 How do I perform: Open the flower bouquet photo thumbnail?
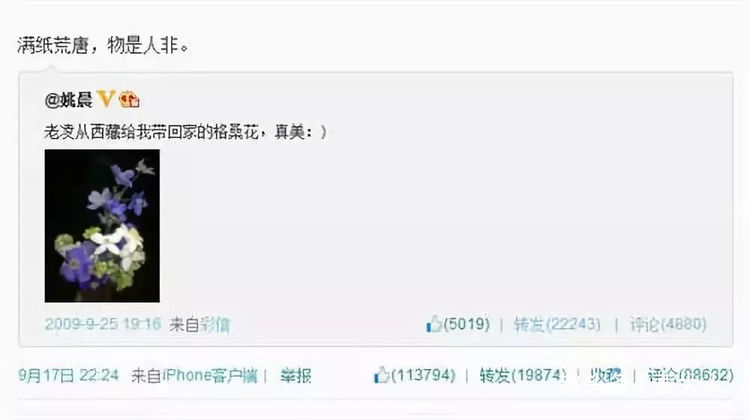(102, 226)
